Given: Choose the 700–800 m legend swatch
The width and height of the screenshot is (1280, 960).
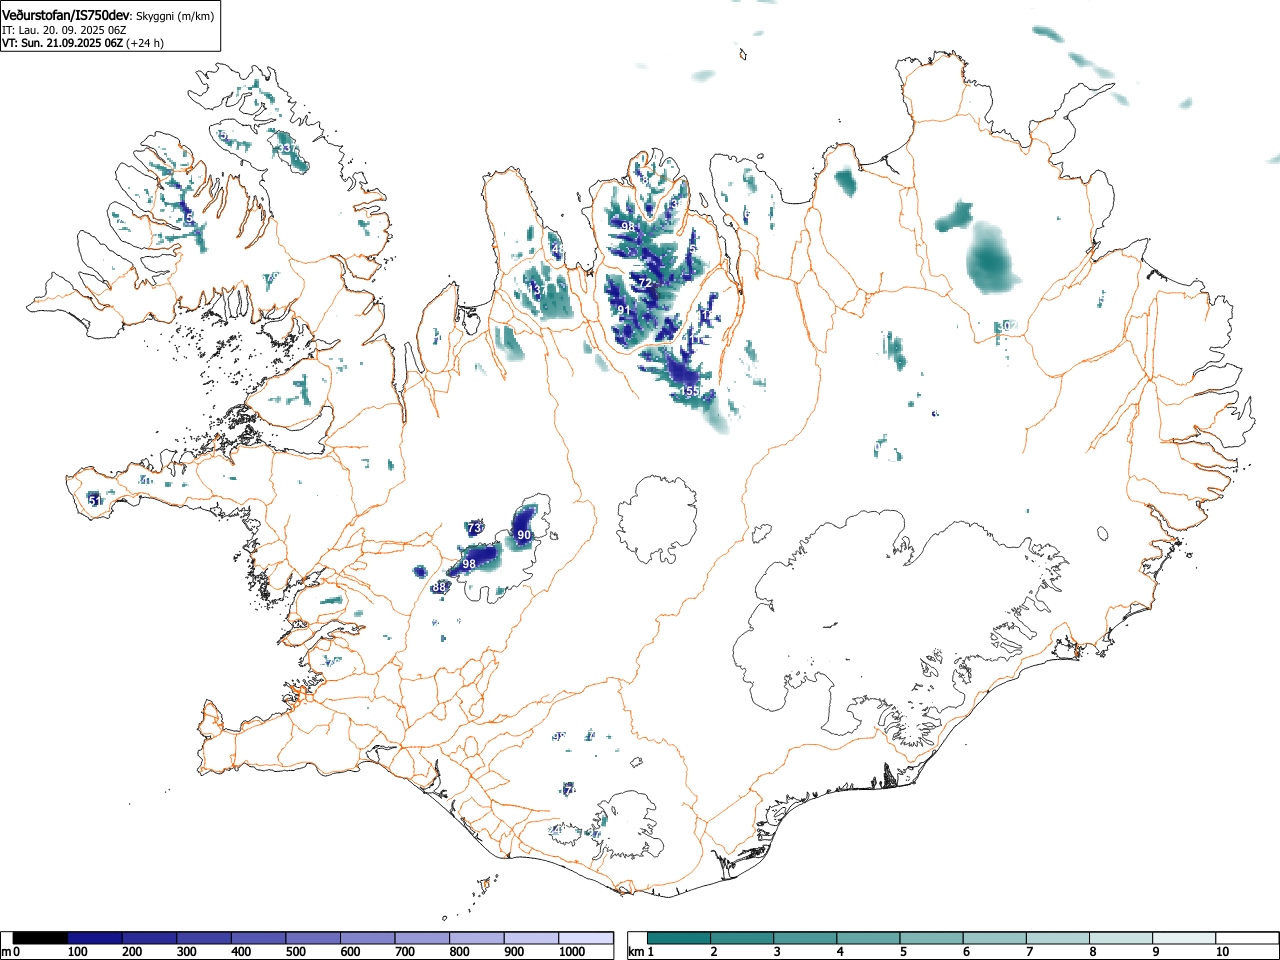Looking at the screenshot, I should pos(422,938).
